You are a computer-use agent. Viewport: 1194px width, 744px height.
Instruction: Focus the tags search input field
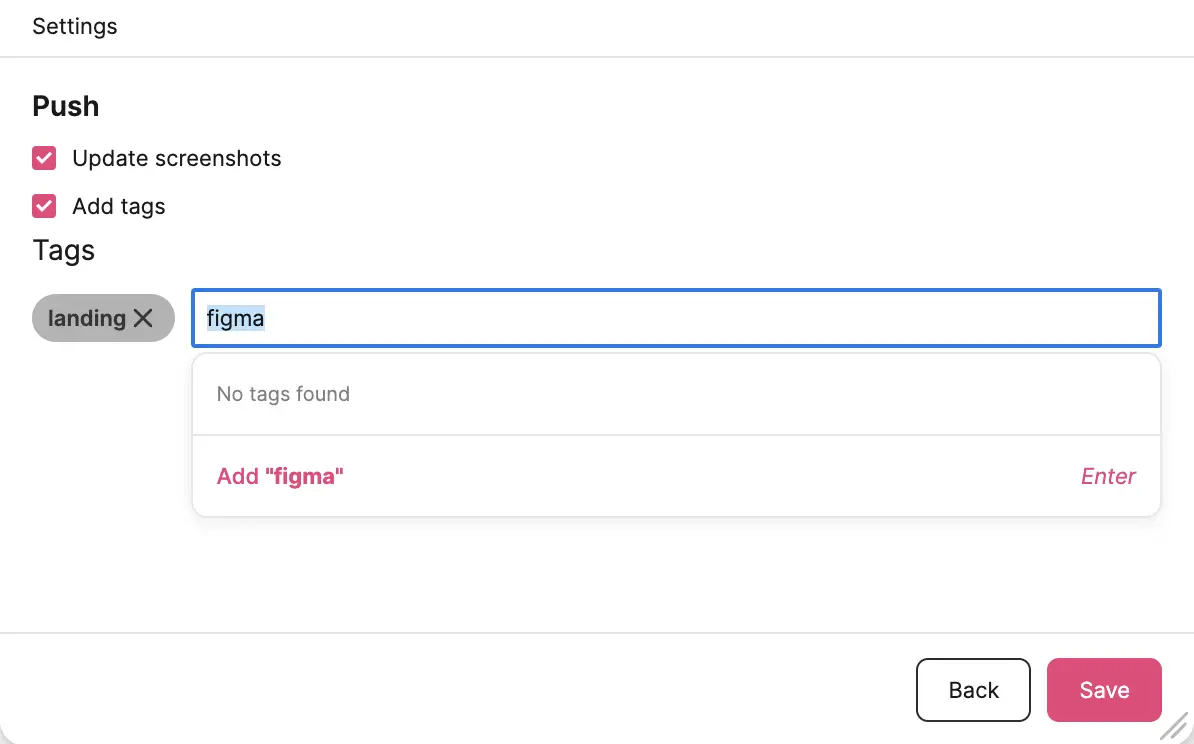click(x=676, y=318)
